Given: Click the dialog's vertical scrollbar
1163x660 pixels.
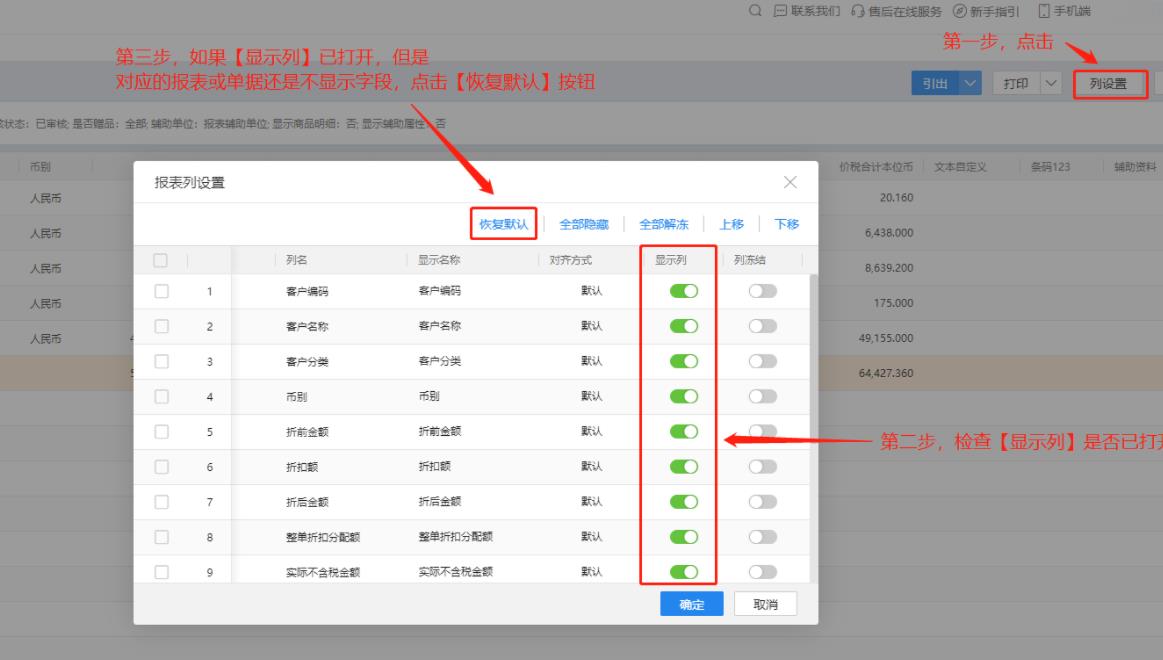Looking at the screenshot, I should pyautogui.click(x=814, y=428).
